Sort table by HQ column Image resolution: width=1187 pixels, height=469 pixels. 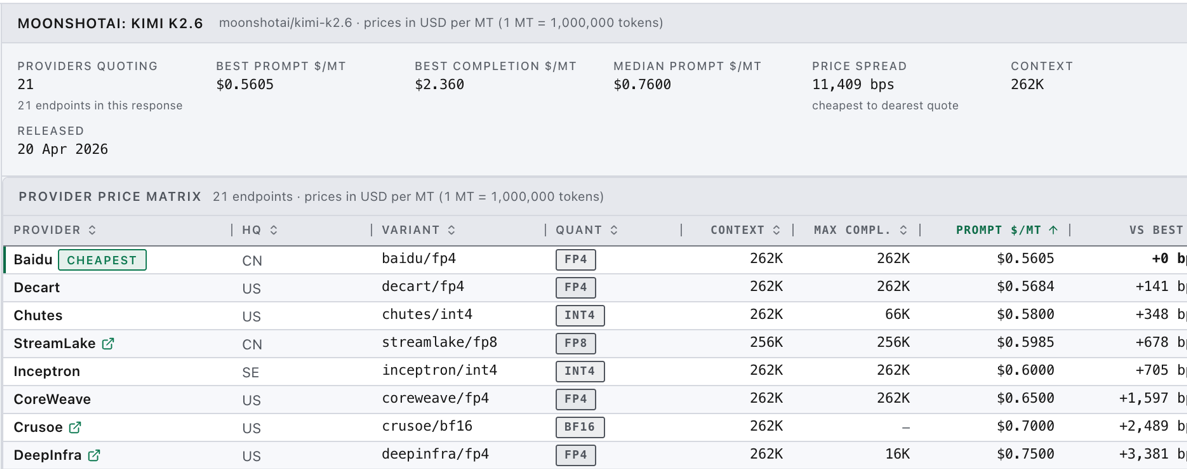[x=260, y=230]
